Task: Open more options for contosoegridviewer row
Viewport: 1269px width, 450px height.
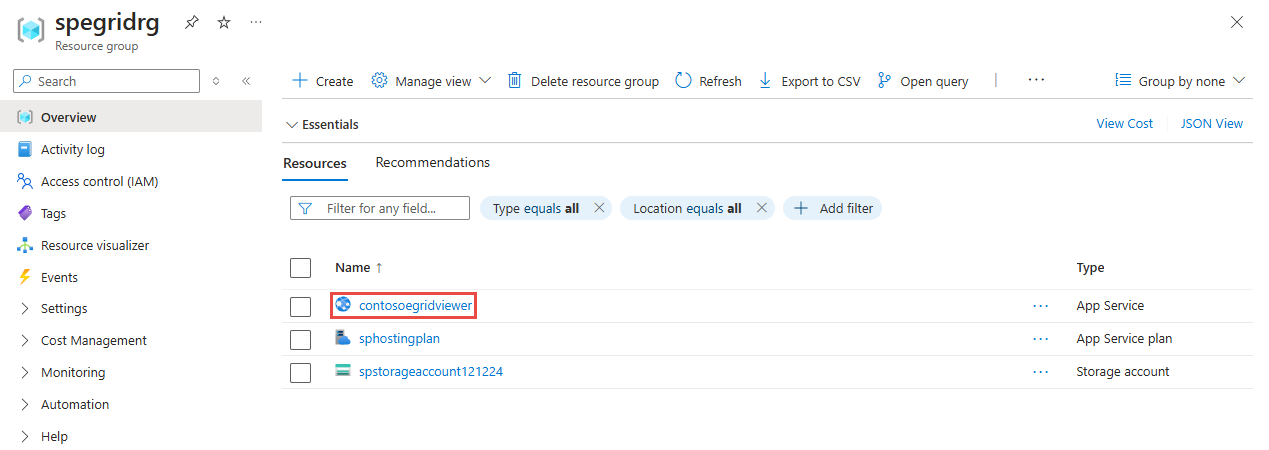Action: tap(1040, 306)
